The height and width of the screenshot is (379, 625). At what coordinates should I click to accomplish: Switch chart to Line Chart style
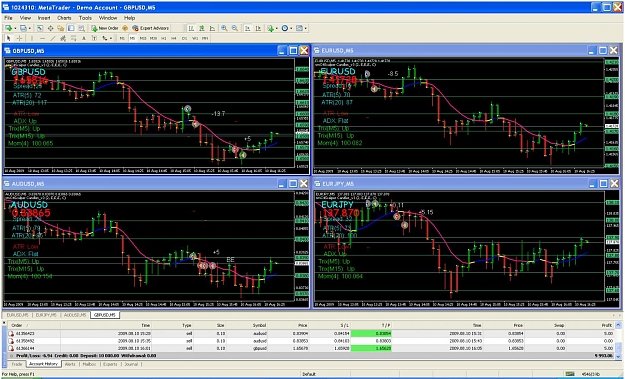coord(212,28)
